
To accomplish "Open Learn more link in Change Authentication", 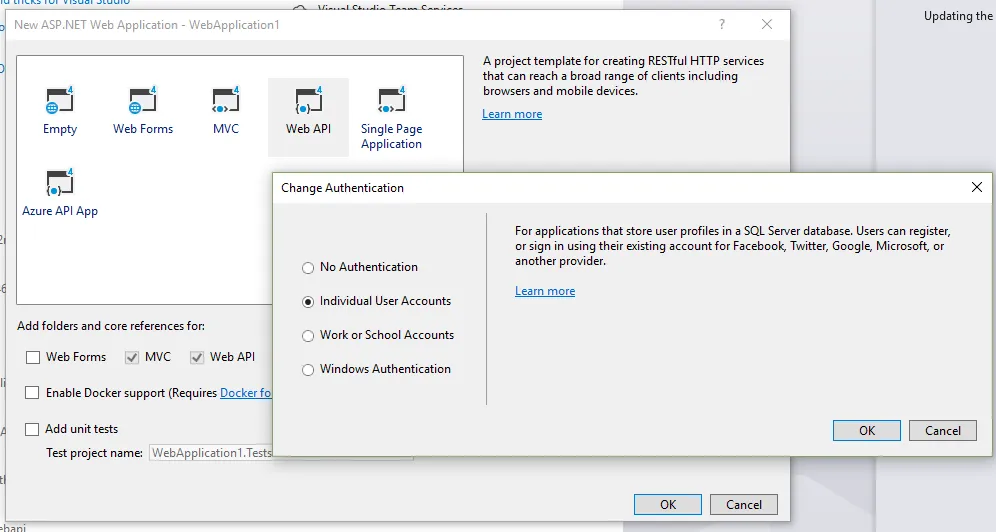I will coord(545,291).
